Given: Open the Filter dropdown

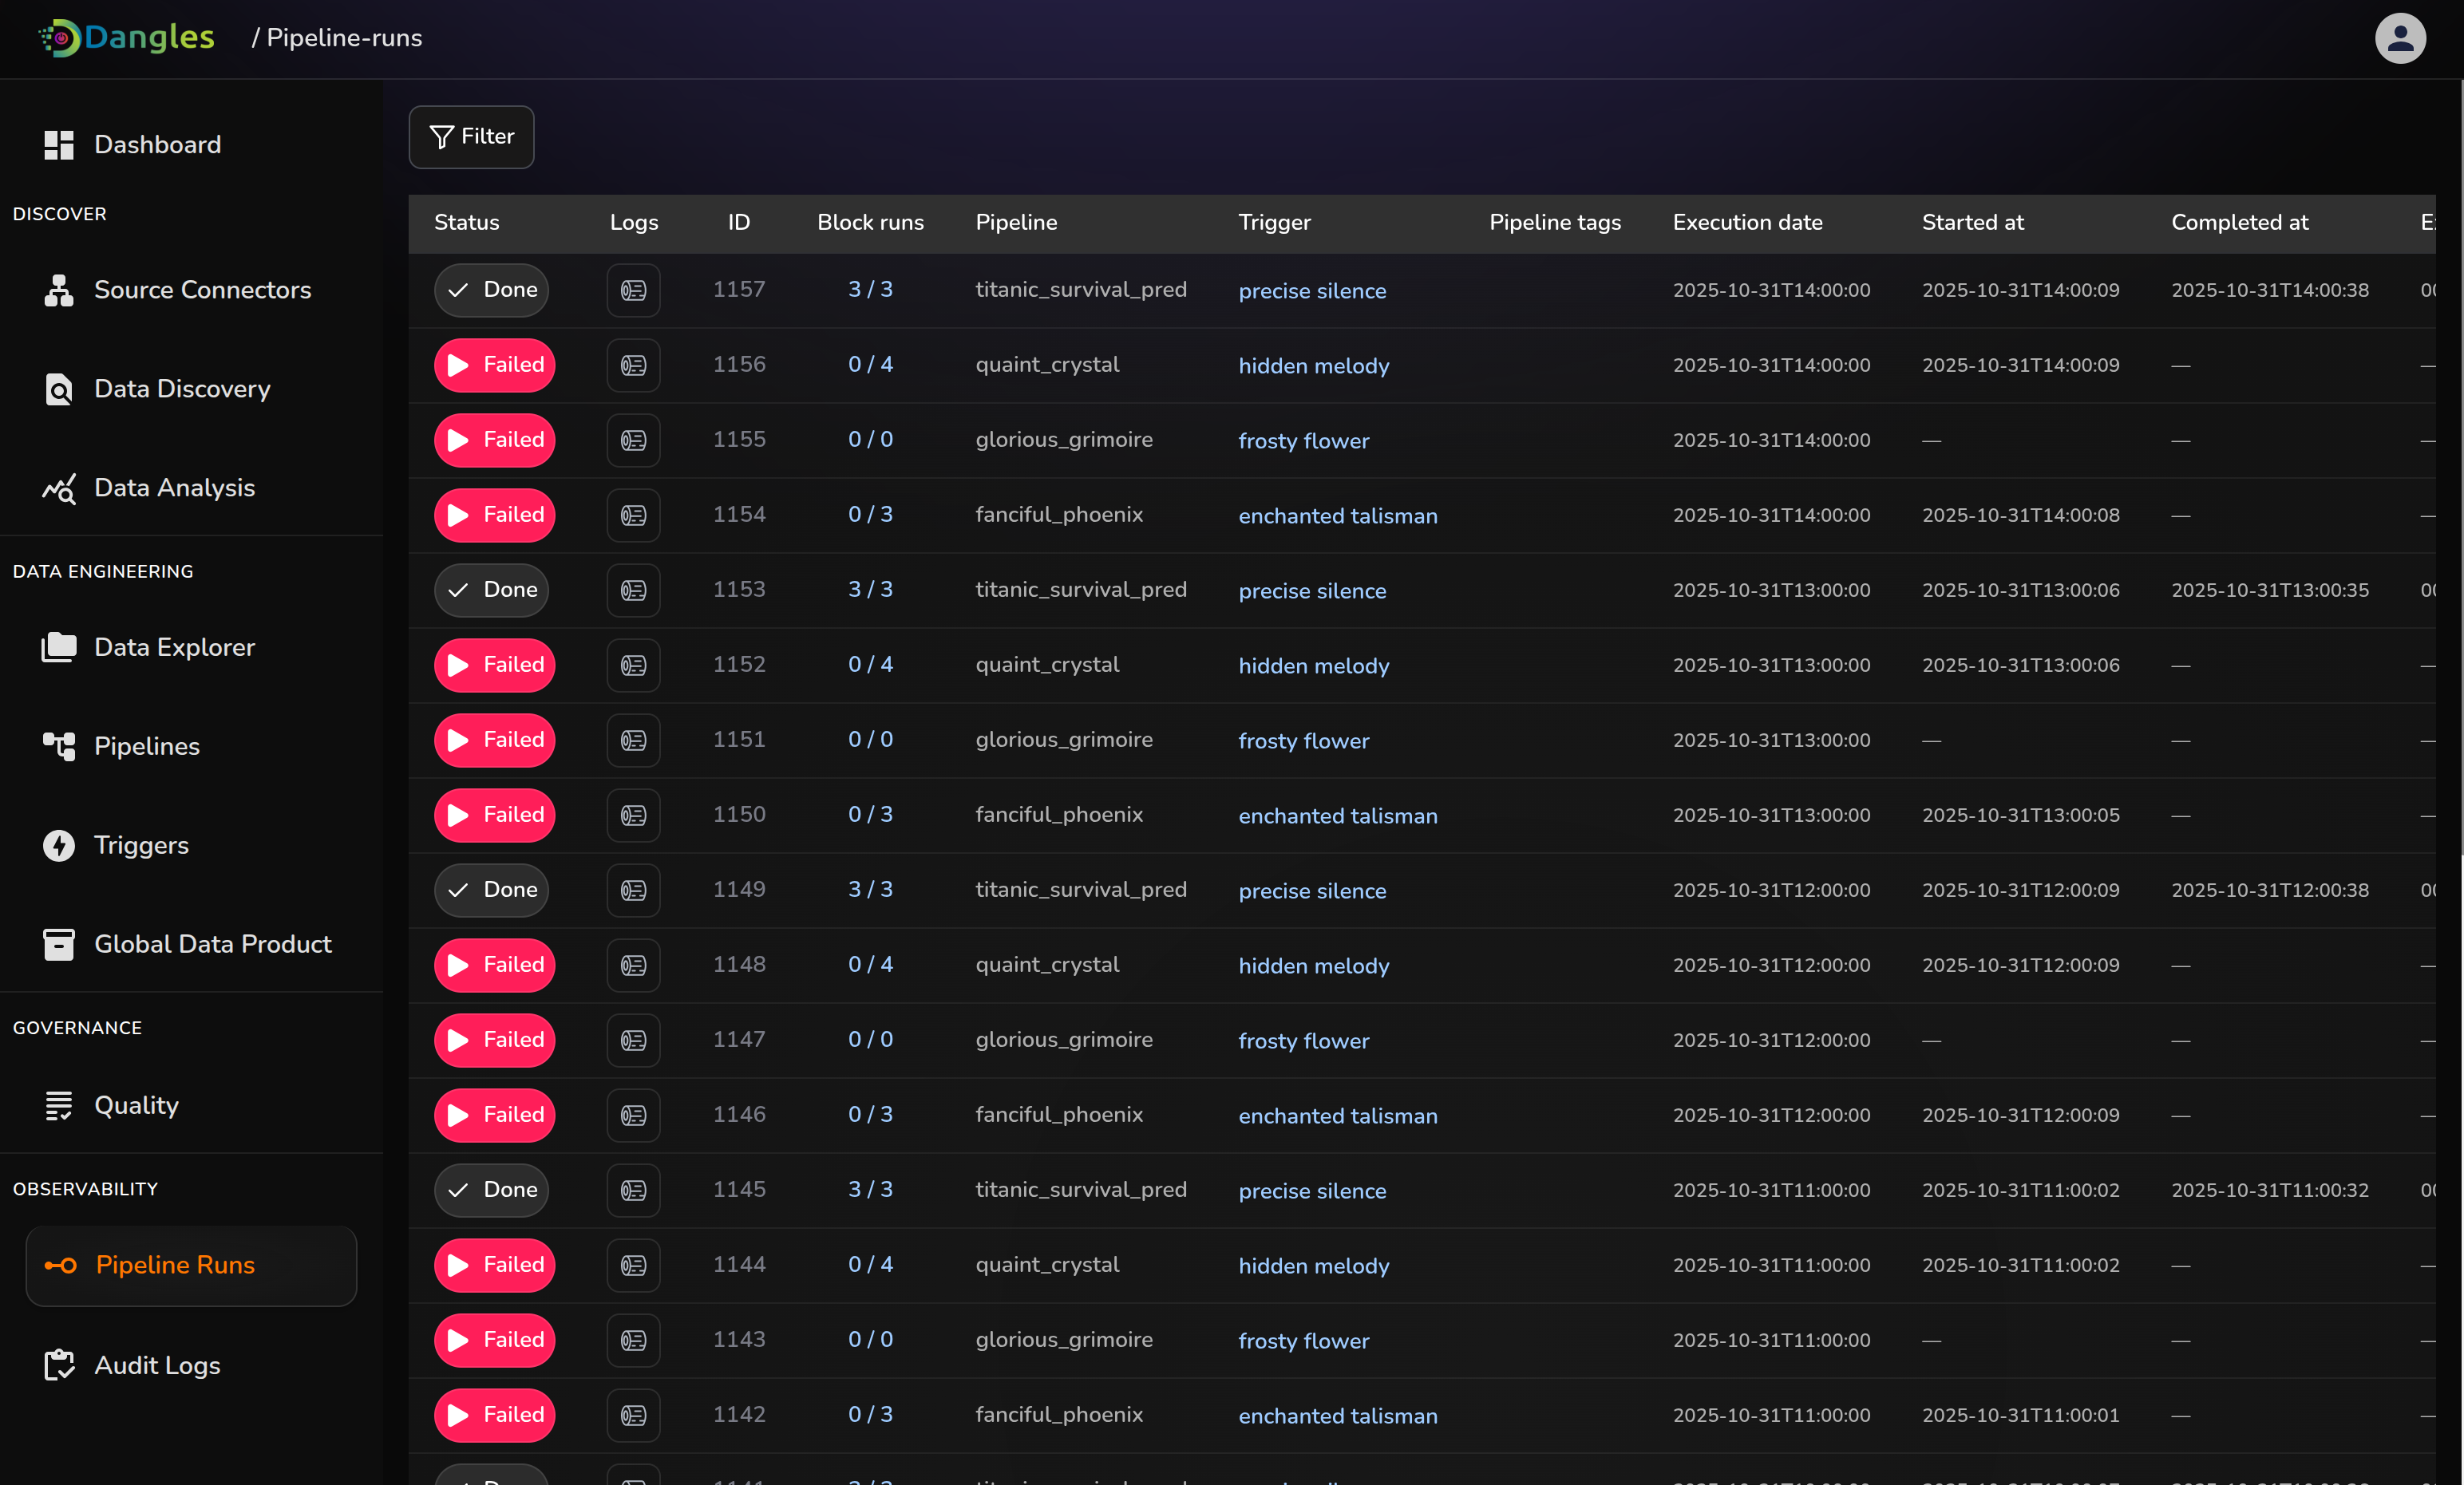Looking at the screenshot, I should pos(471,137).
